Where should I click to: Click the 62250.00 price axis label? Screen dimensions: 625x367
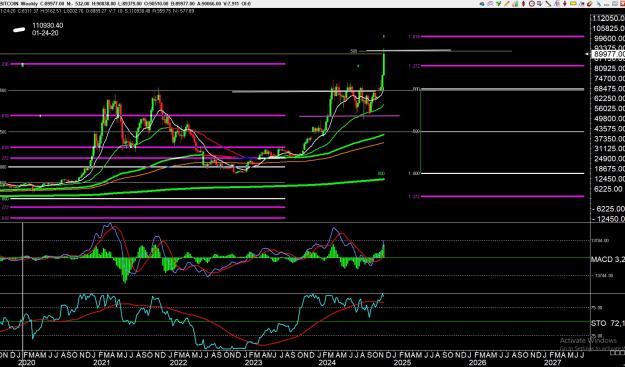pos(609,98)
